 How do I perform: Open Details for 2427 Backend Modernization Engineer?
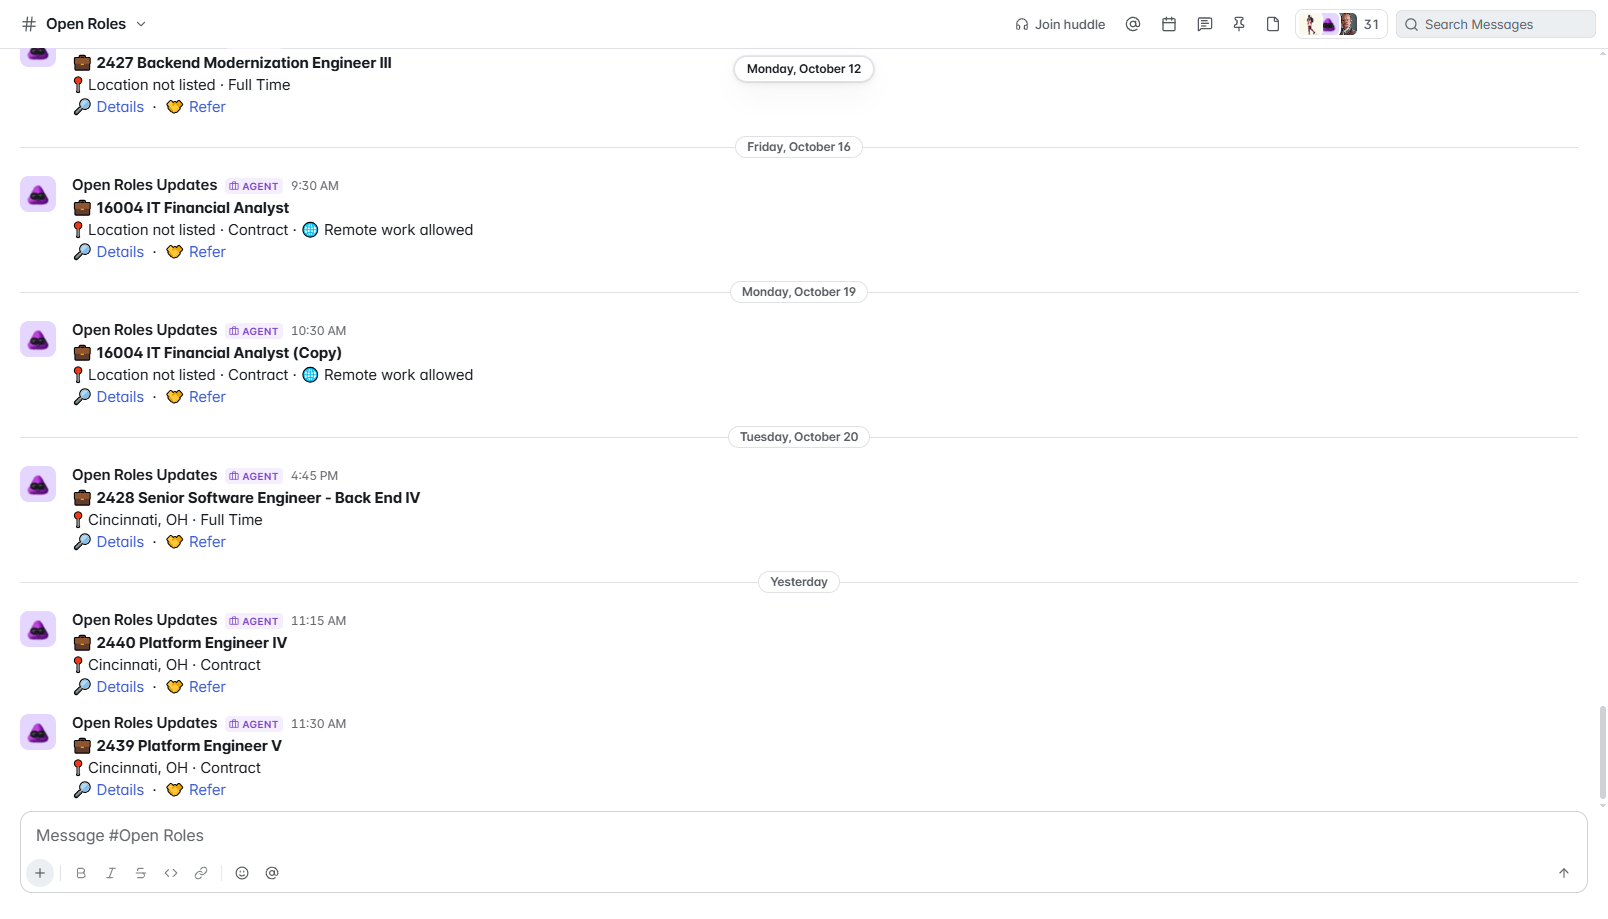click(x=120, y=107)
